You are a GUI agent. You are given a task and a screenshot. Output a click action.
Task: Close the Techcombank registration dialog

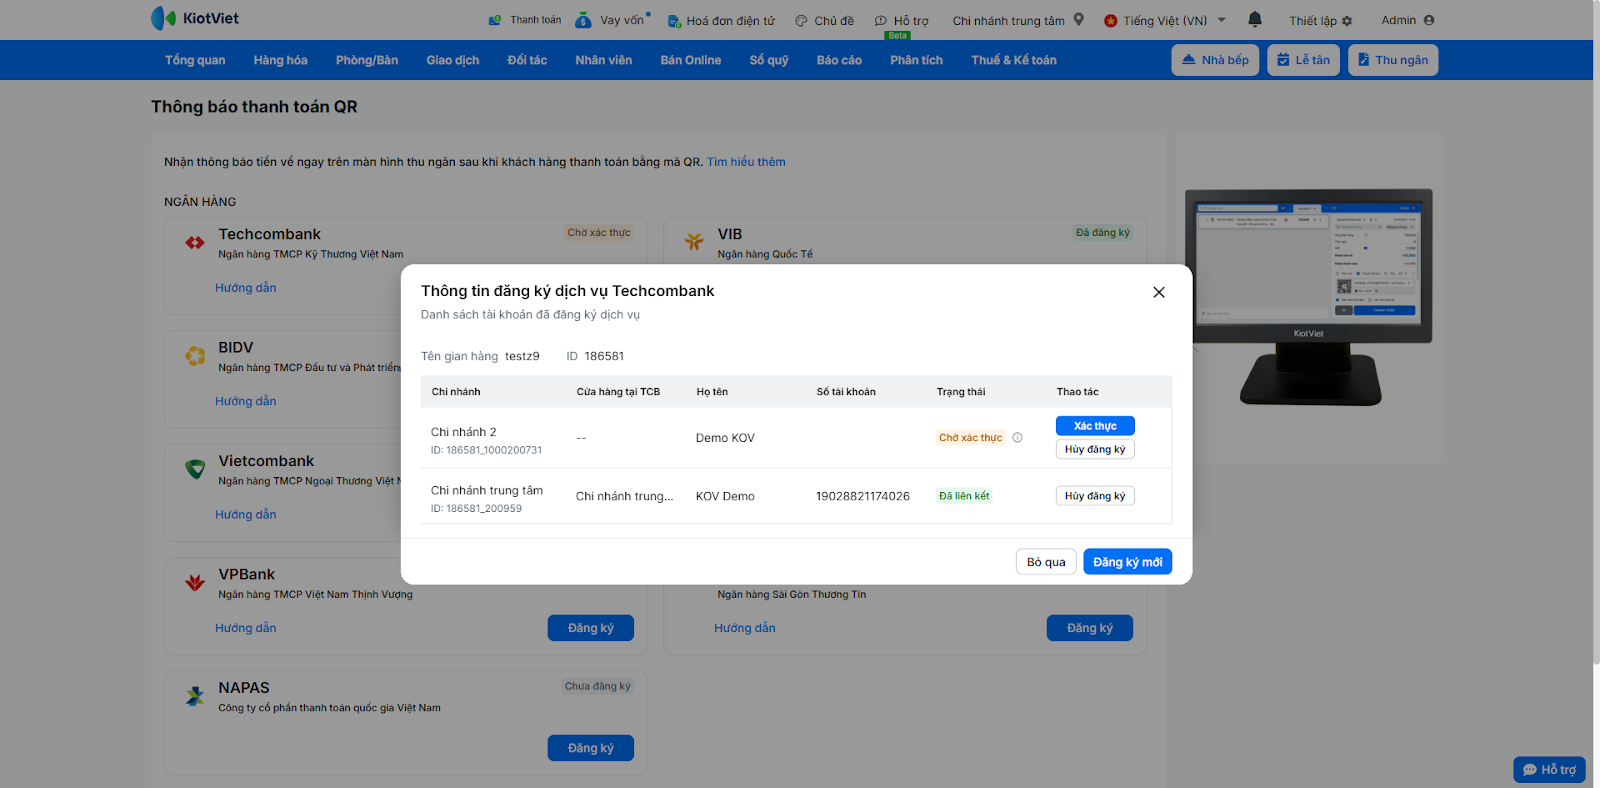pos(1159,292)
